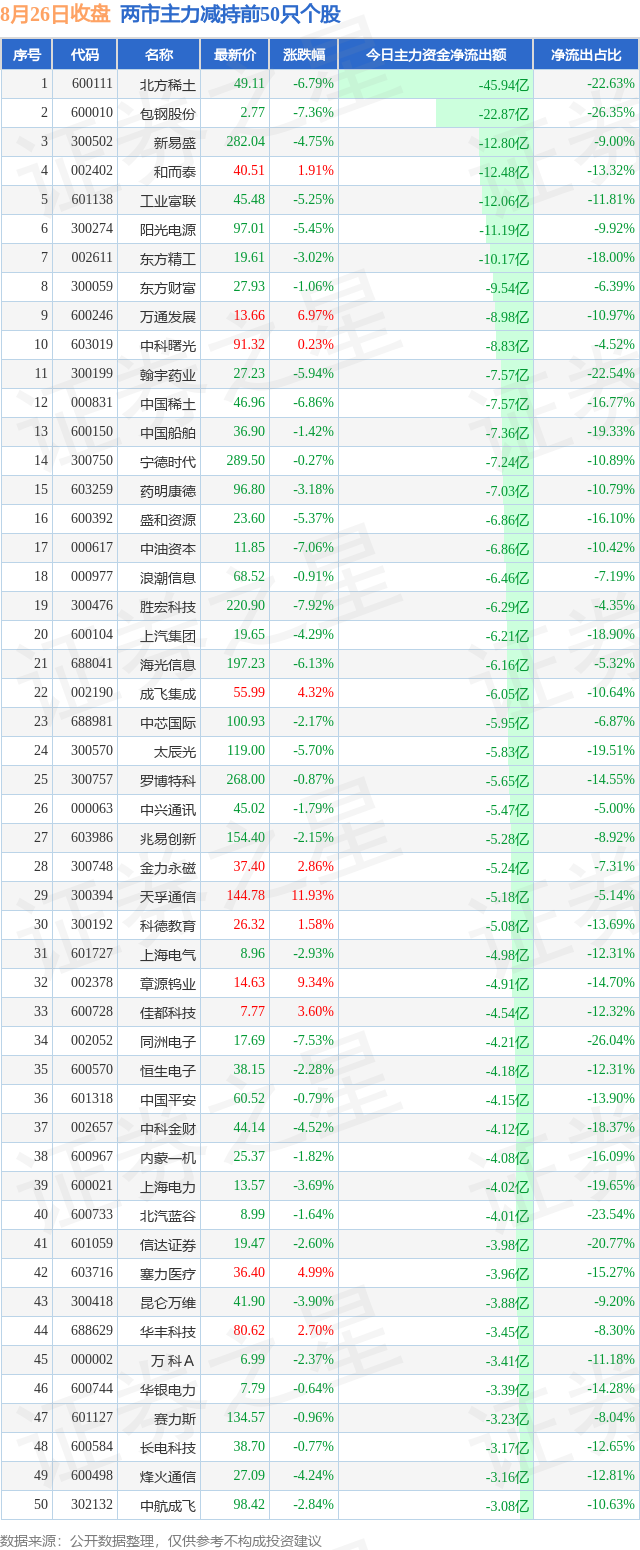
Task: Click stock code 600010
Action: 92,113
